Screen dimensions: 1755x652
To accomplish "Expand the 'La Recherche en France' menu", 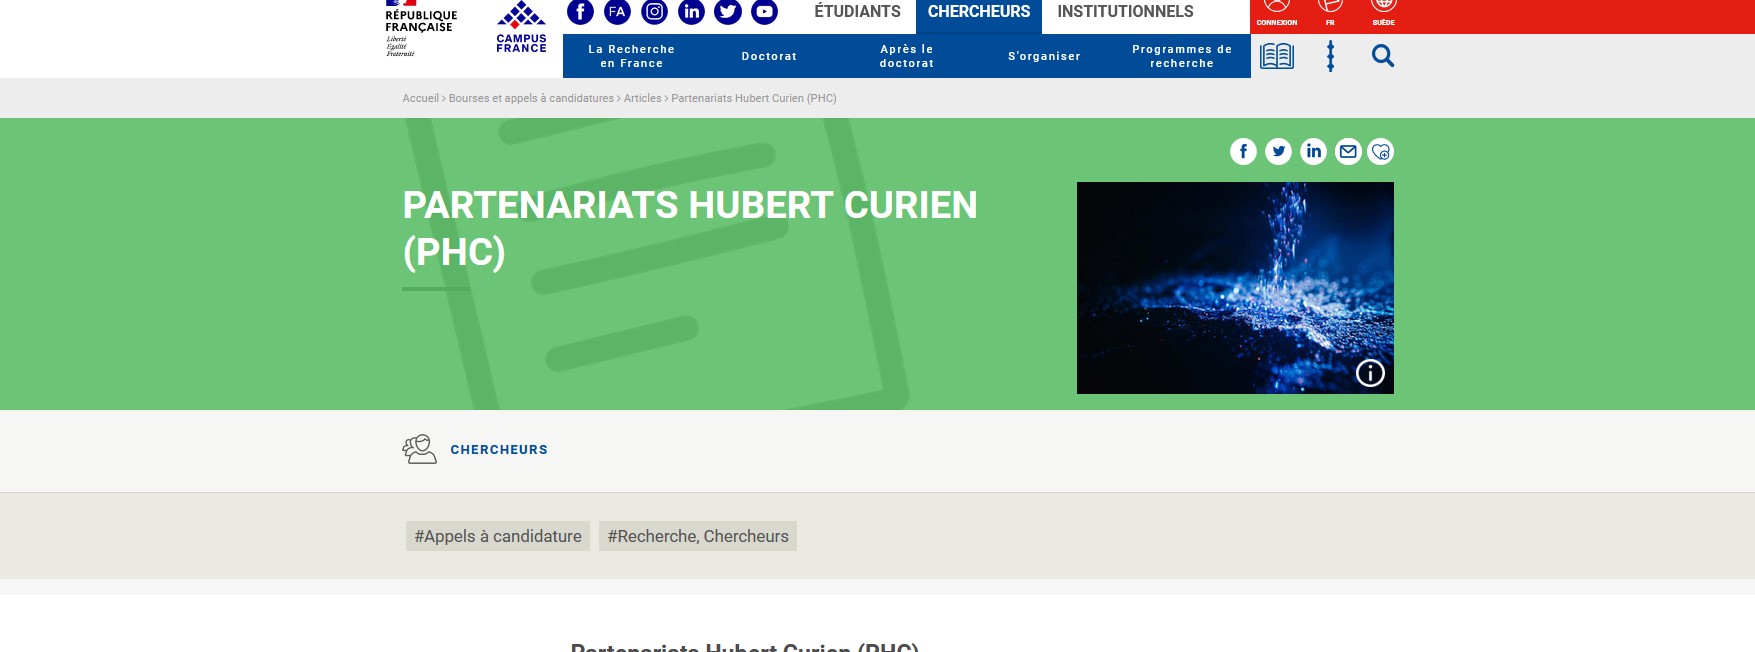I will [631, 56].
